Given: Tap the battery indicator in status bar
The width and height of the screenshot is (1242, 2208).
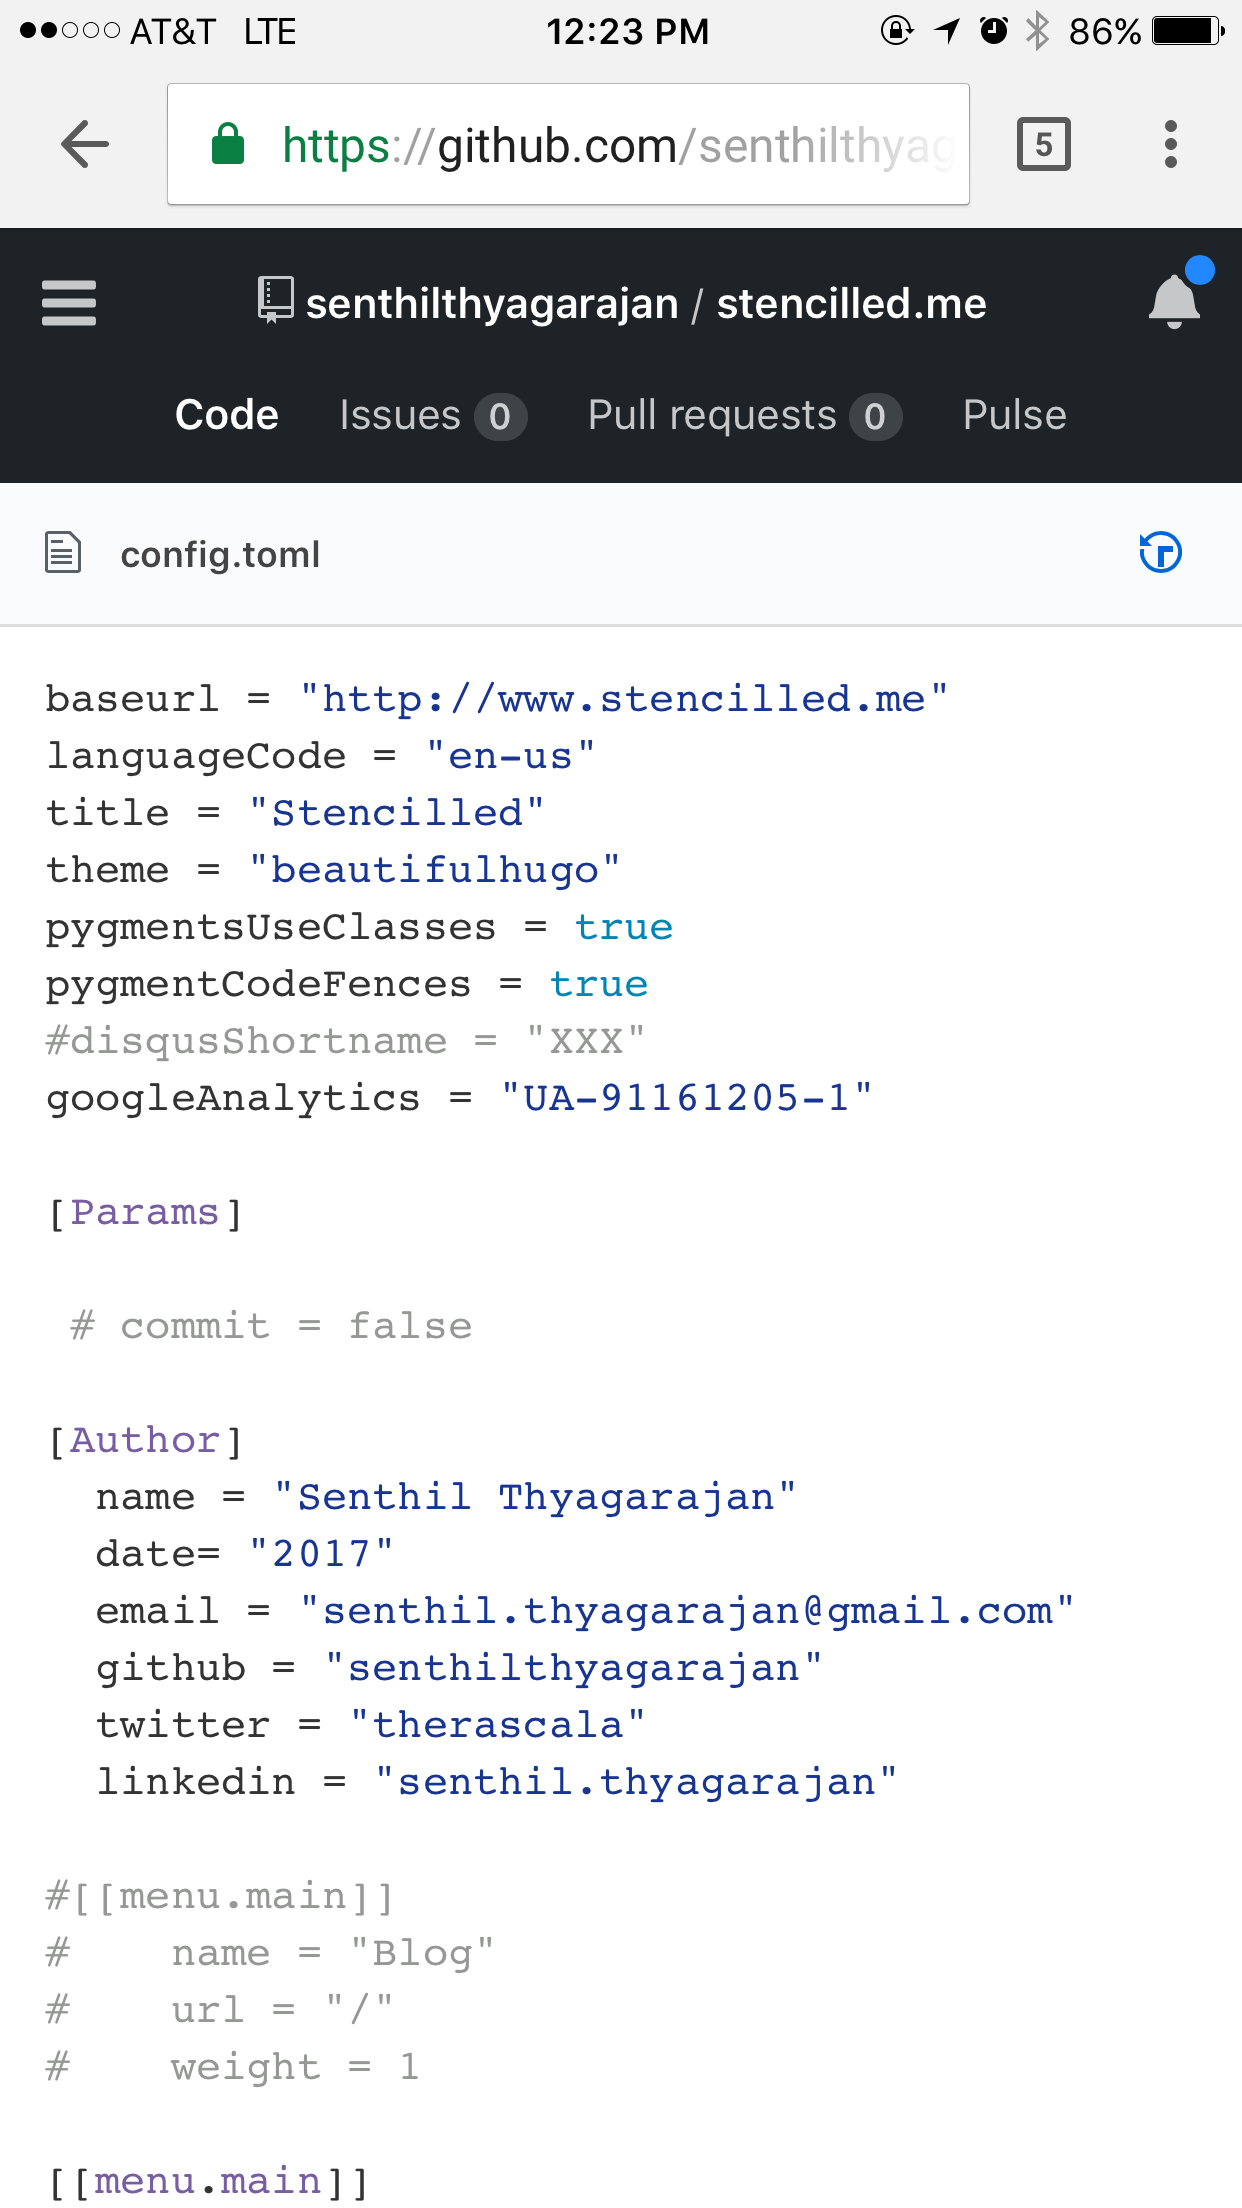Looking at the screenshot, I should (x=1187, y=31).
